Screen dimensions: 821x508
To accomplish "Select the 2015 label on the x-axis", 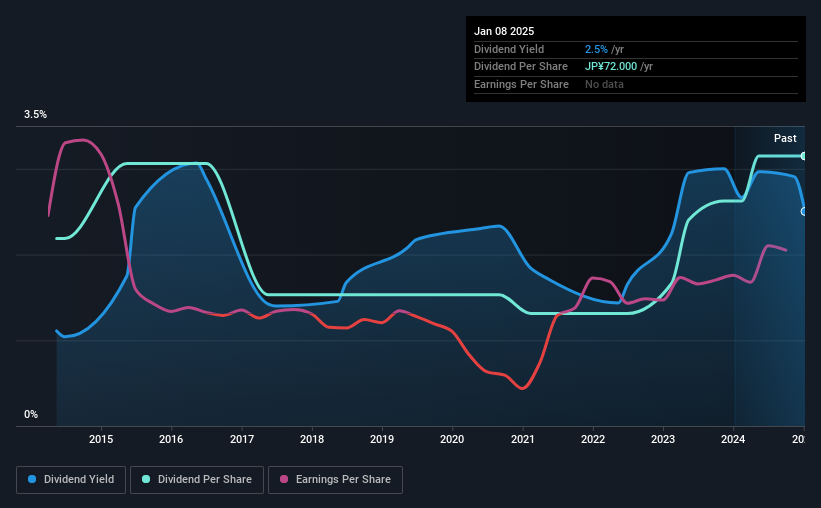I will (x=101, y=439).
